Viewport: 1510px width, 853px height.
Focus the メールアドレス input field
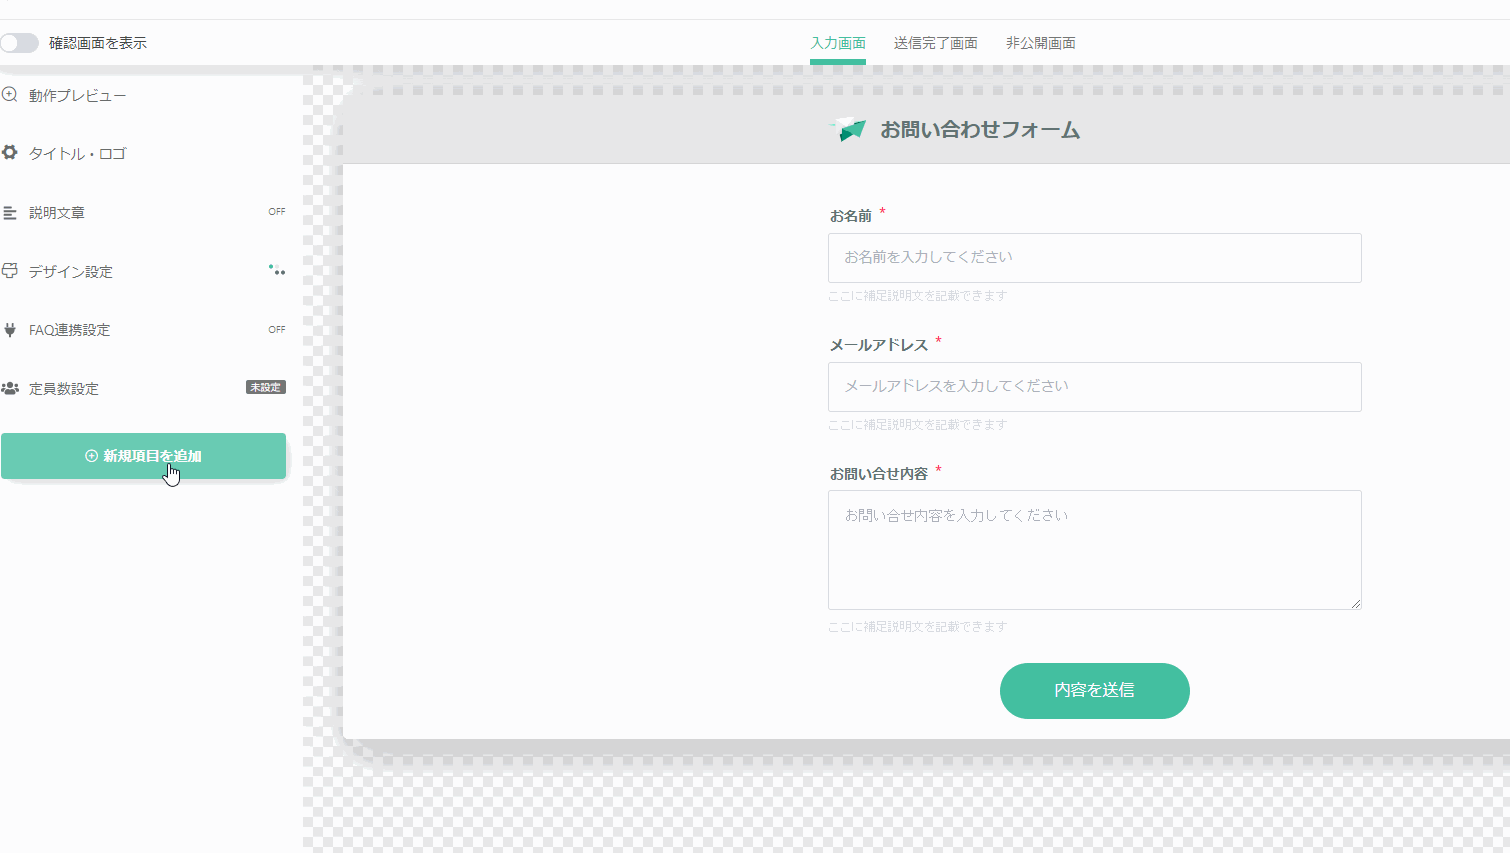1094,387
